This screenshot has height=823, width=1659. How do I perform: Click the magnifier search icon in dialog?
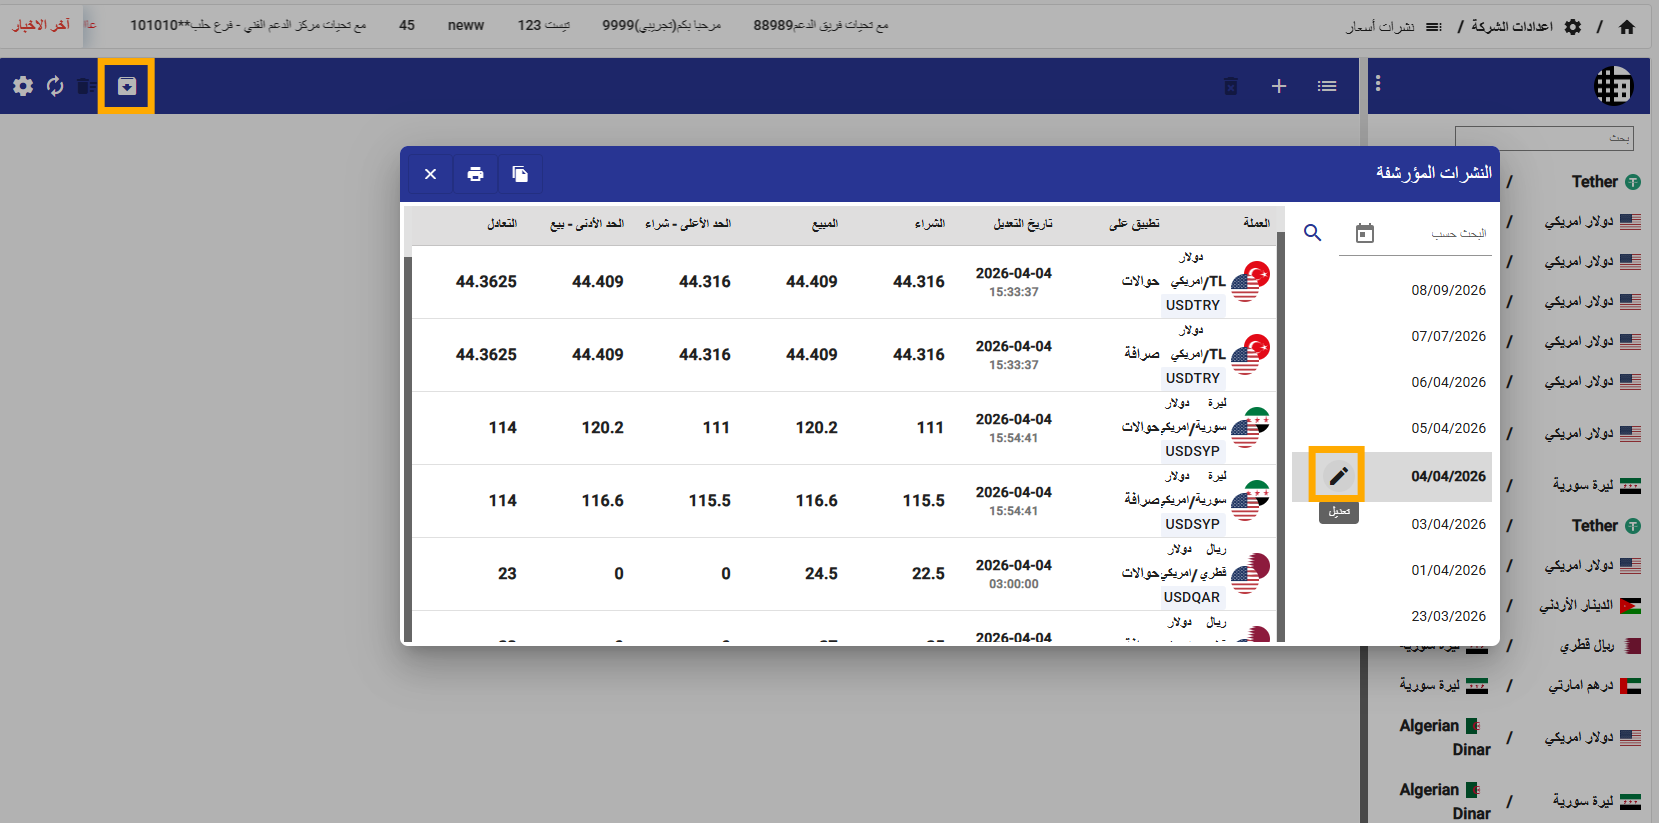(1313, 233)
